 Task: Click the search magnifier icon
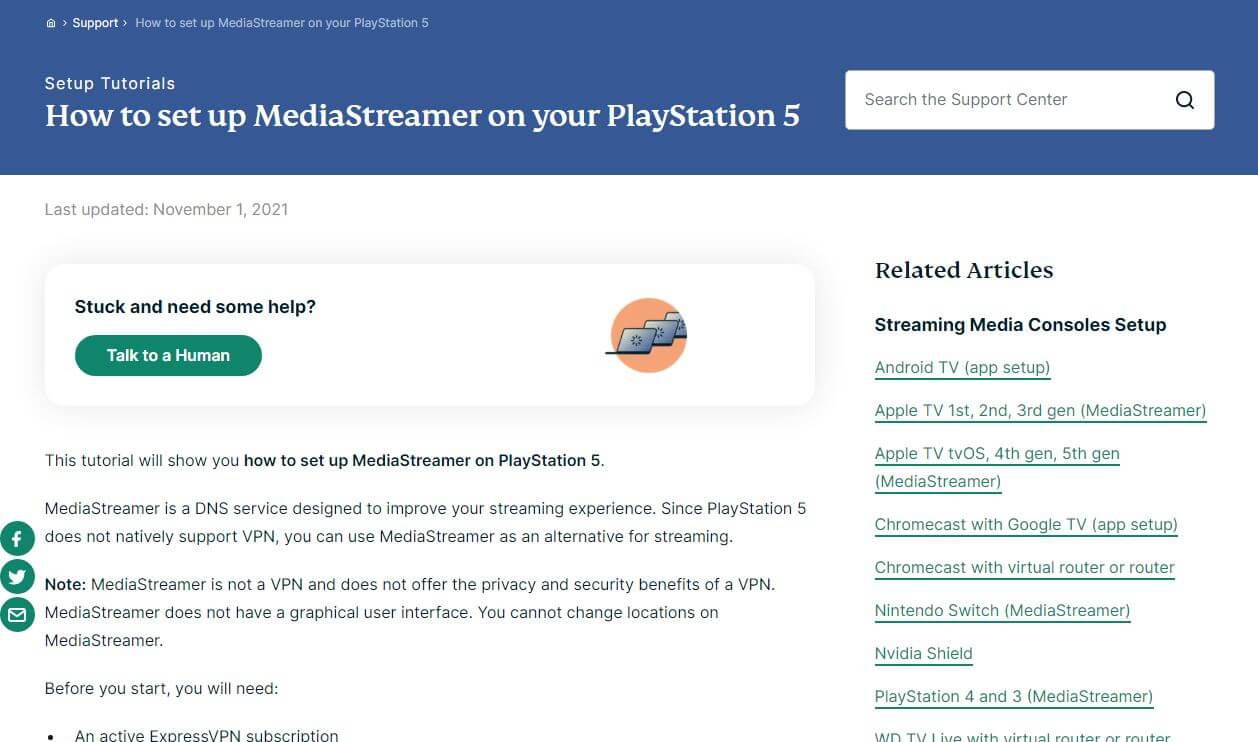[x=1185, y=100]
